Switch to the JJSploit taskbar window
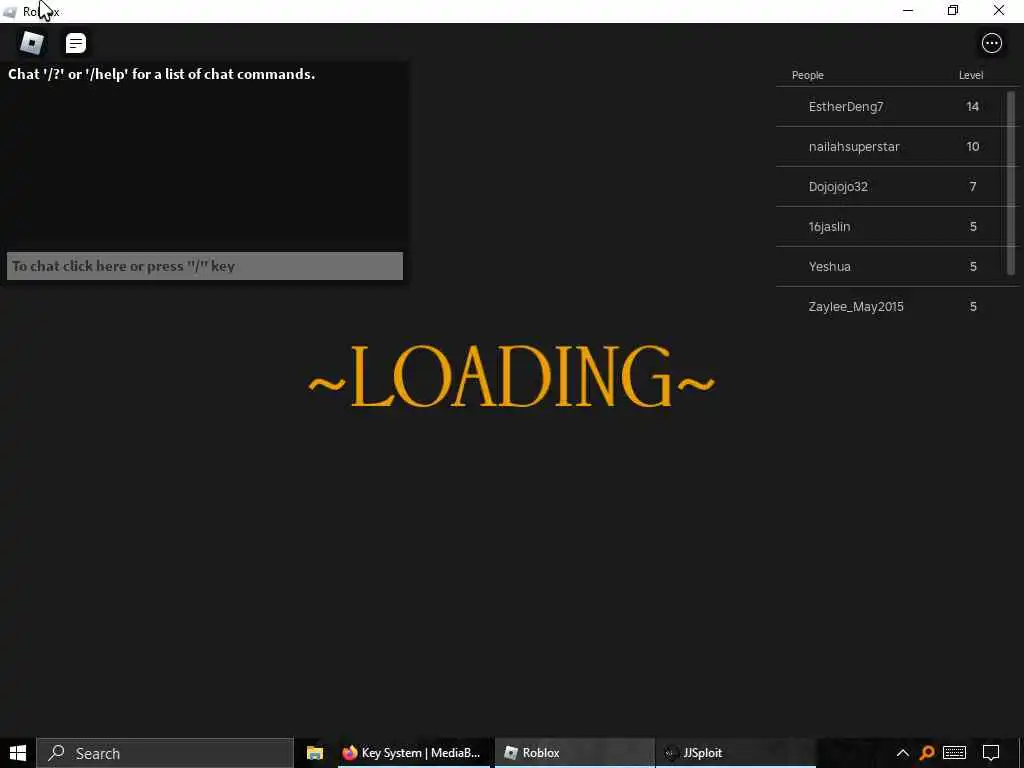This screenshot has height=768, width=1024. 735,753
